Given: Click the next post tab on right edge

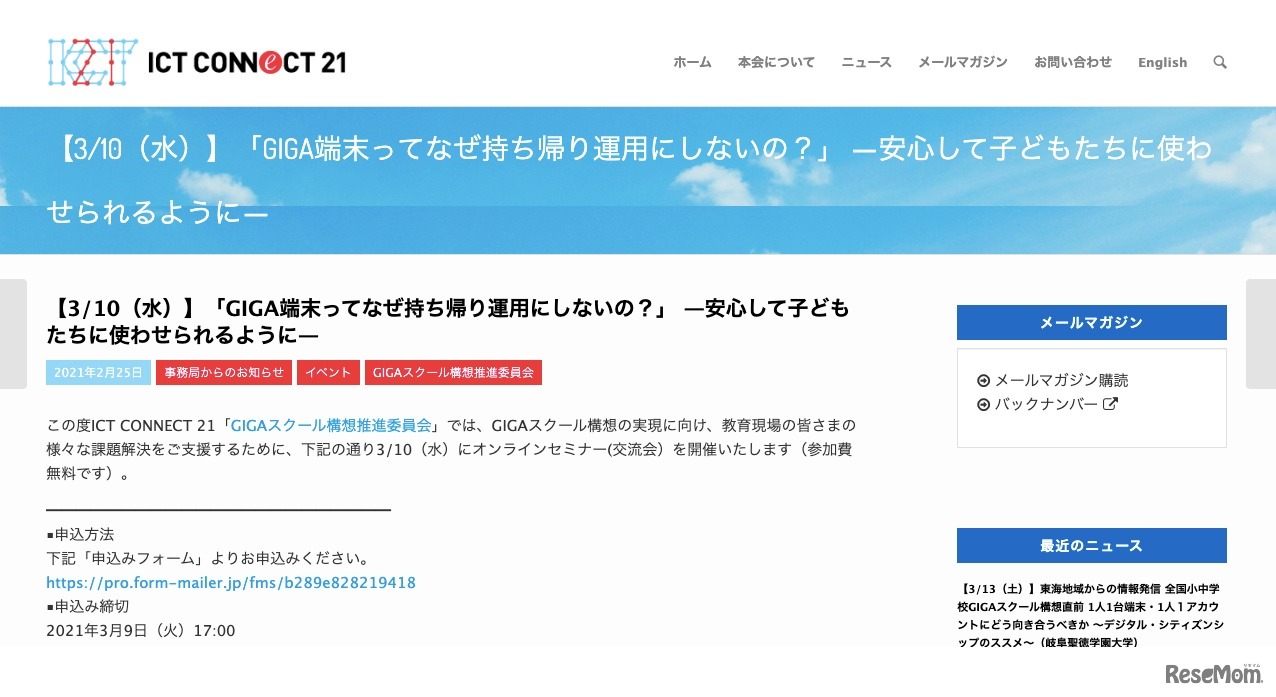Looking at the screenshot, I should 1261,334.
